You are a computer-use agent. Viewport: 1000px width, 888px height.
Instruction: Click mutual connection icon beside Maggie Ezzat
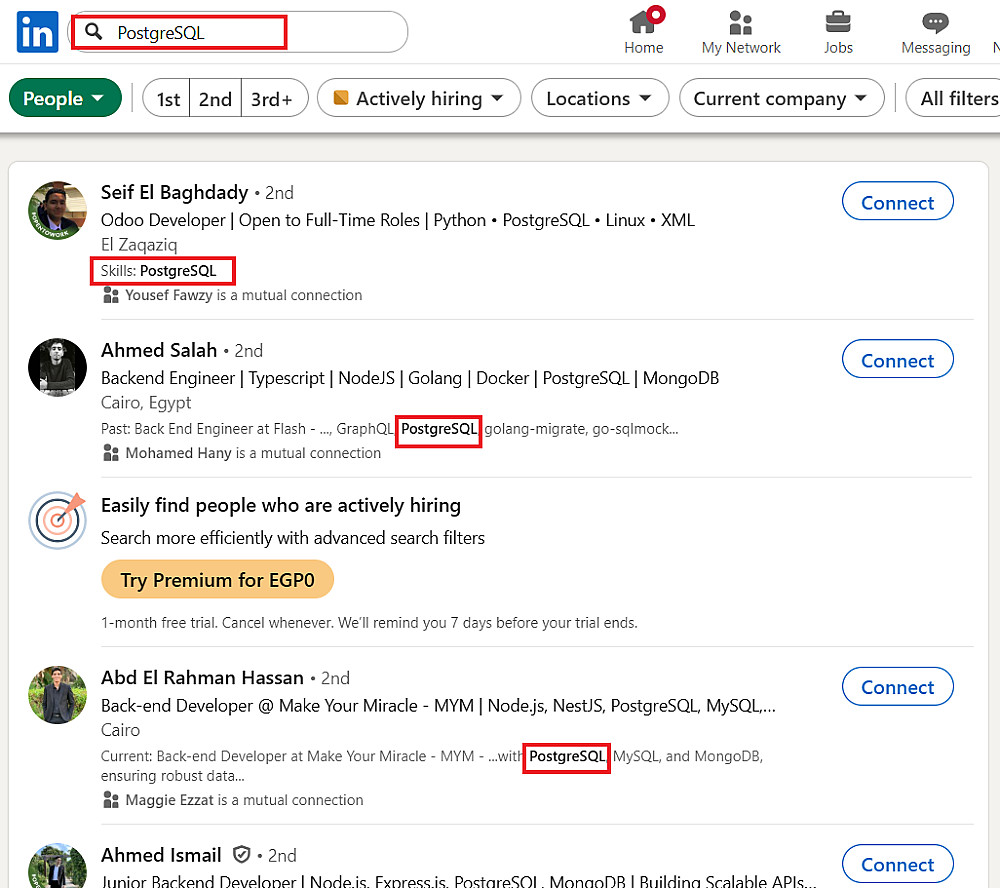(x=111, y=800)
